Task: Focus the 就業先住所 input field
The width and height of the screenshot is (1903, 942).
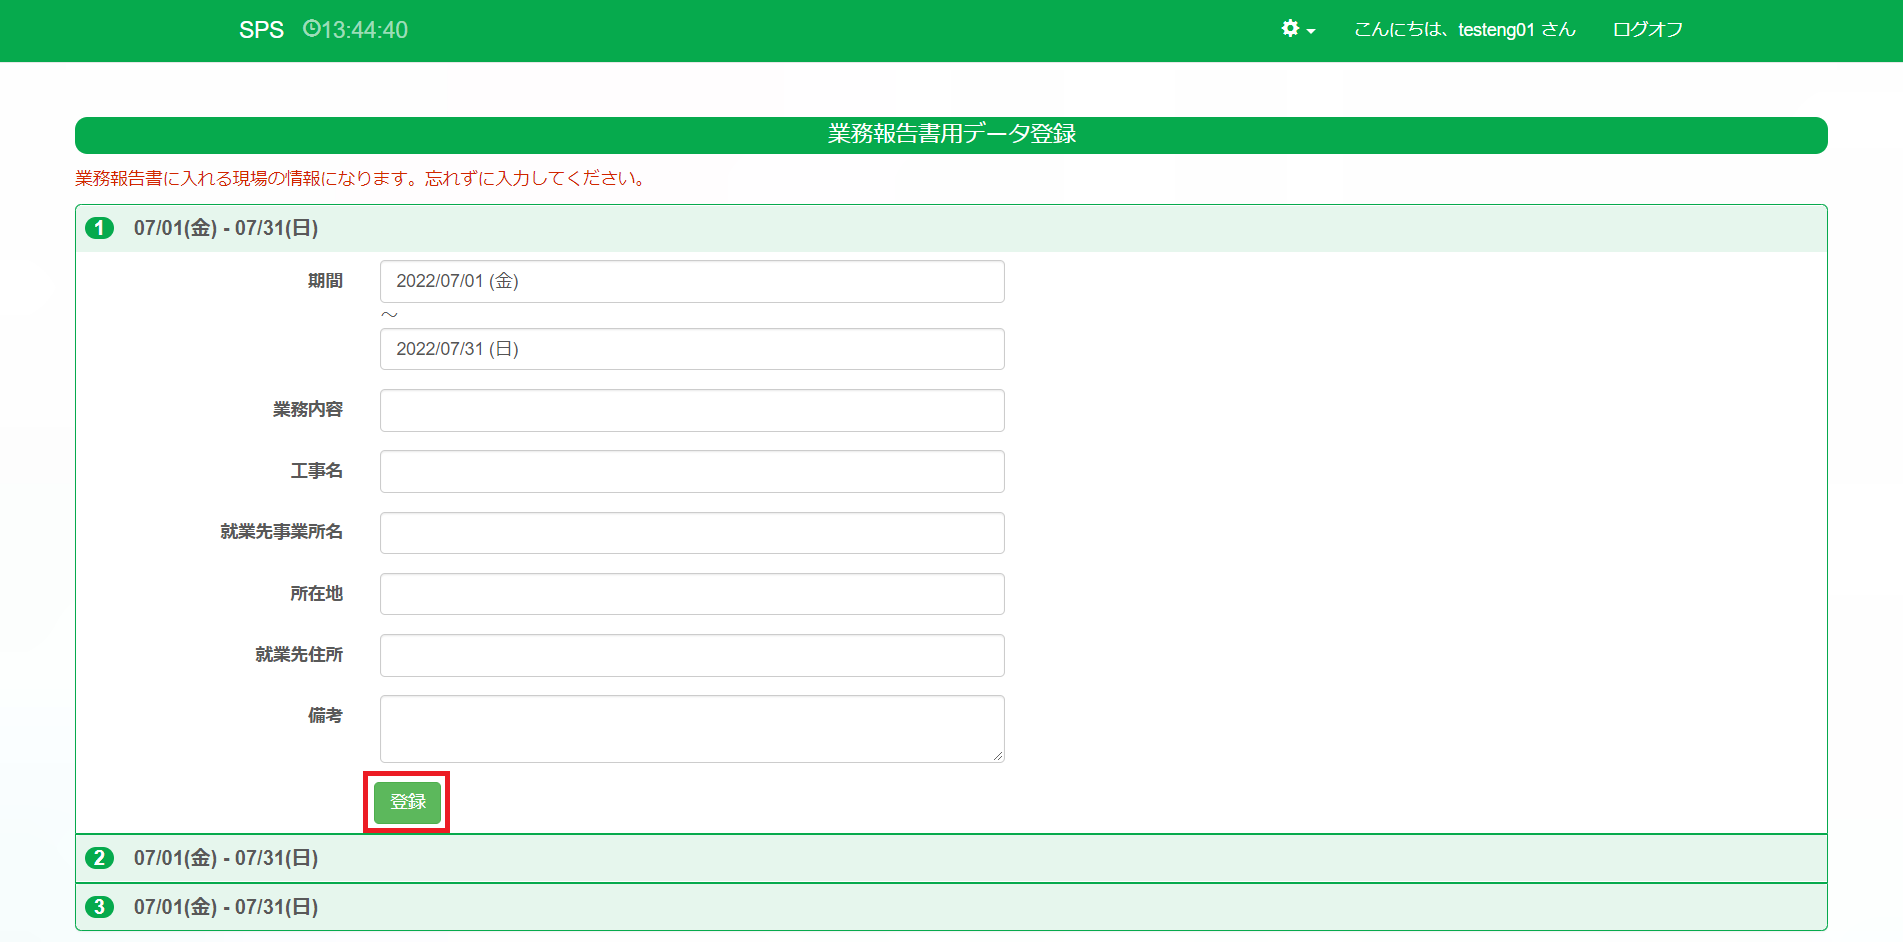Action: coord(691,656)
